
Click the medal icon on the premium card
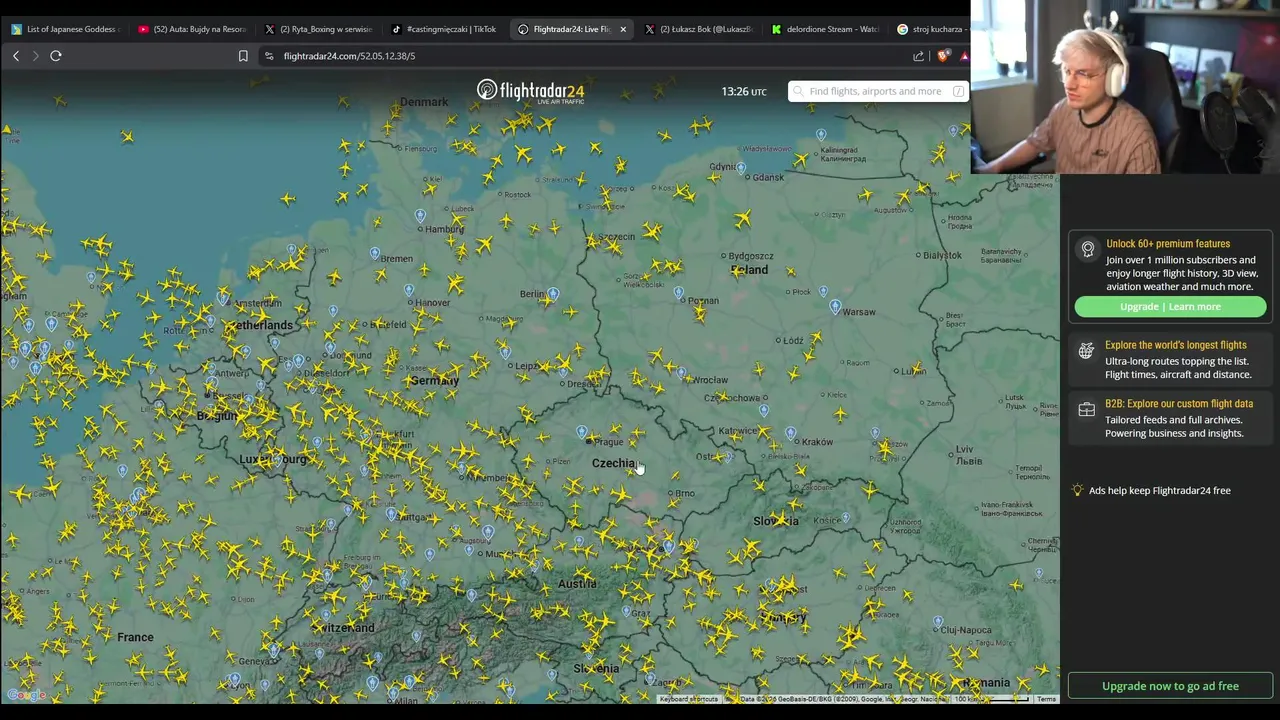pos(1087,250)
